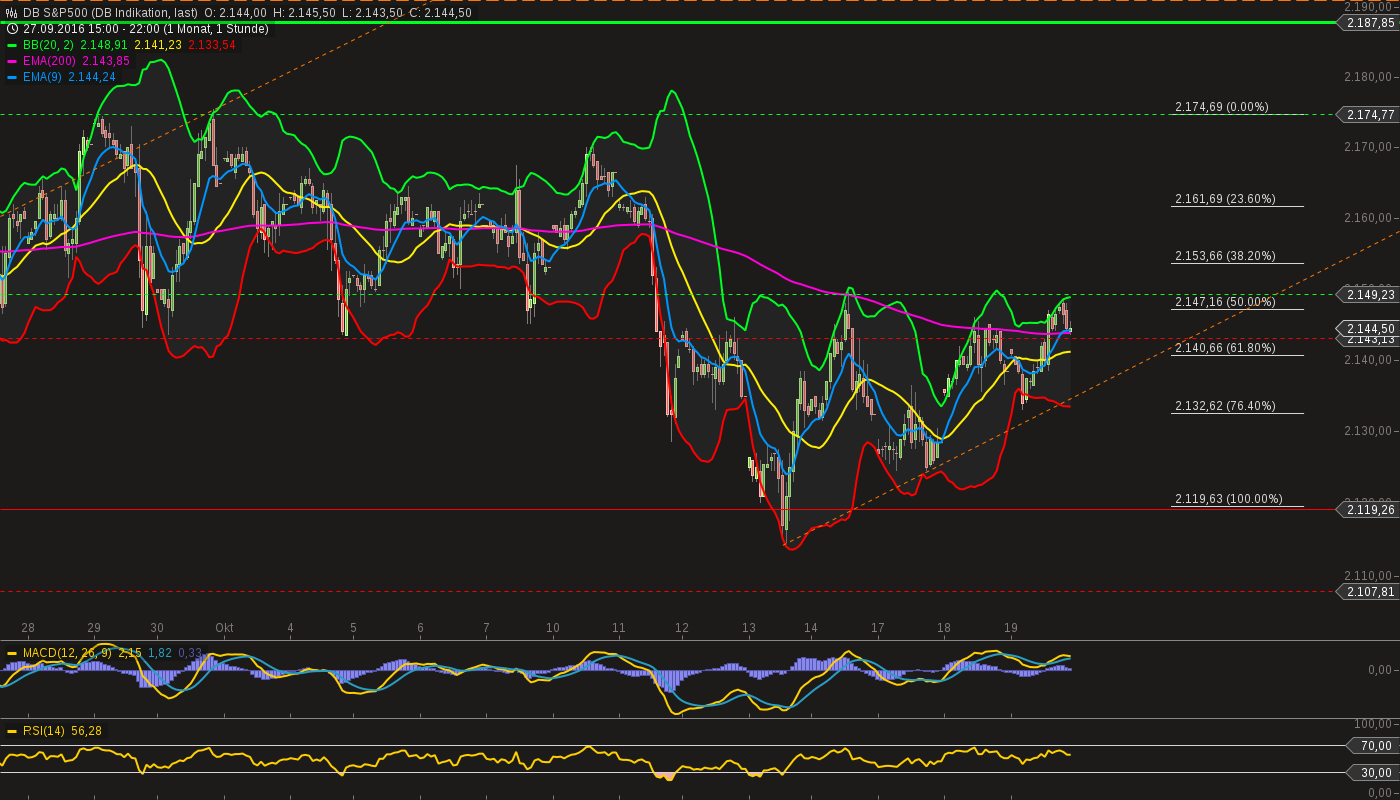This screenshot has height=800, width=1400.
Task: Click the magenta EMA(200) legend swatch
Action: point(12,61)
